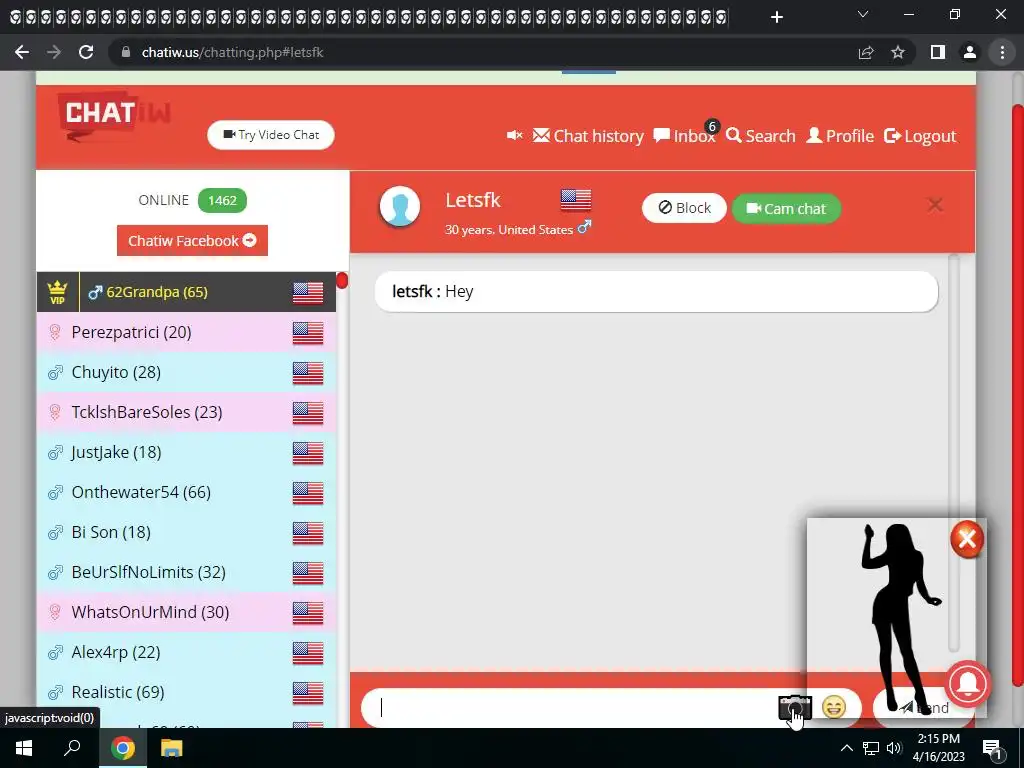
Task: Click the US flag on 62Grandpa row
Action: (308, 293)
